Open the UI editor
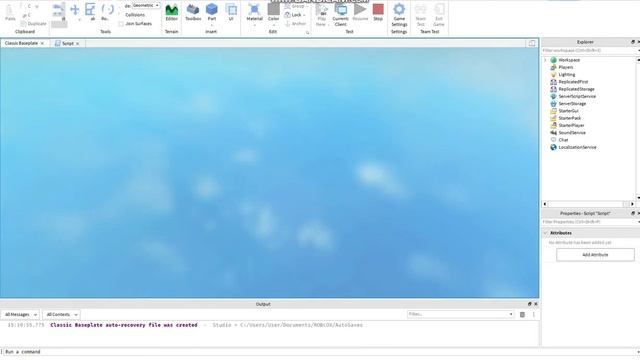Image resolution: width=640 pixels, height=360 pixels. (231, 12)
